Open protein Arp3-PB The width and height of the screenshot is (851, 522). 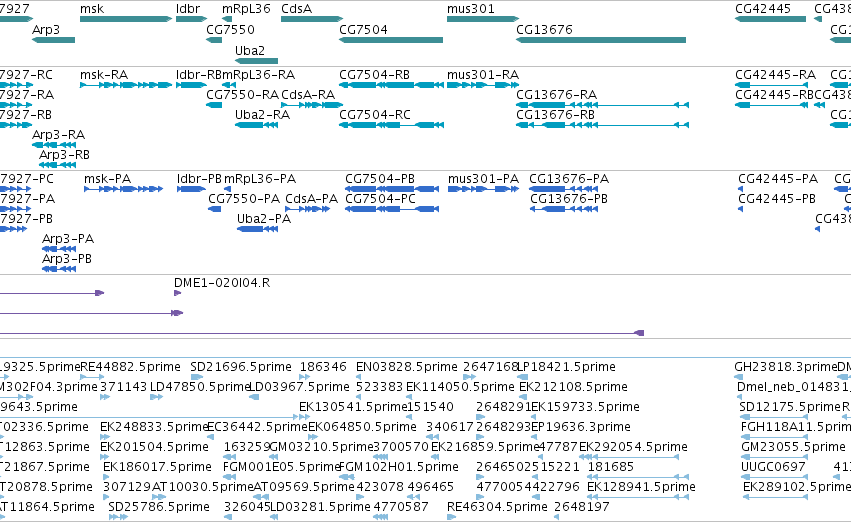tap(67, 259)
